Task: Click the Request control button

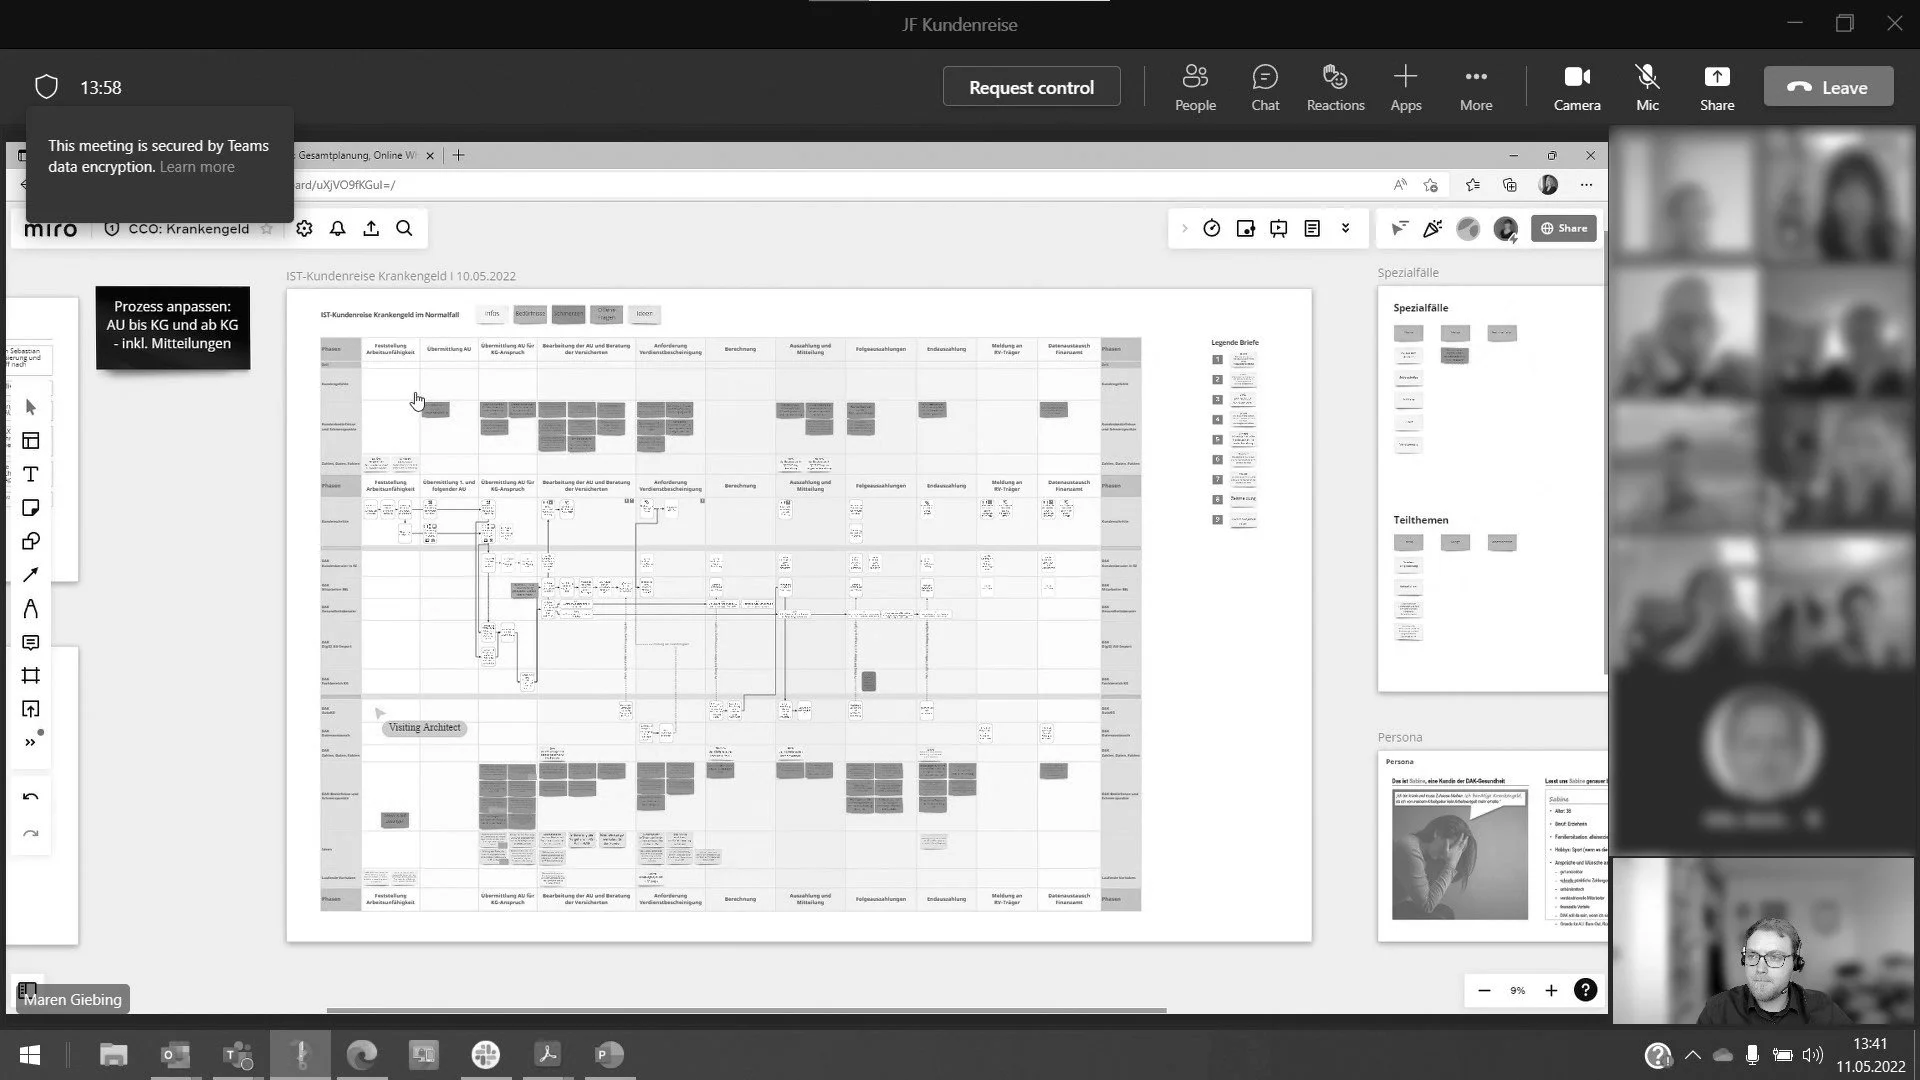Action: pos(1031,87)
